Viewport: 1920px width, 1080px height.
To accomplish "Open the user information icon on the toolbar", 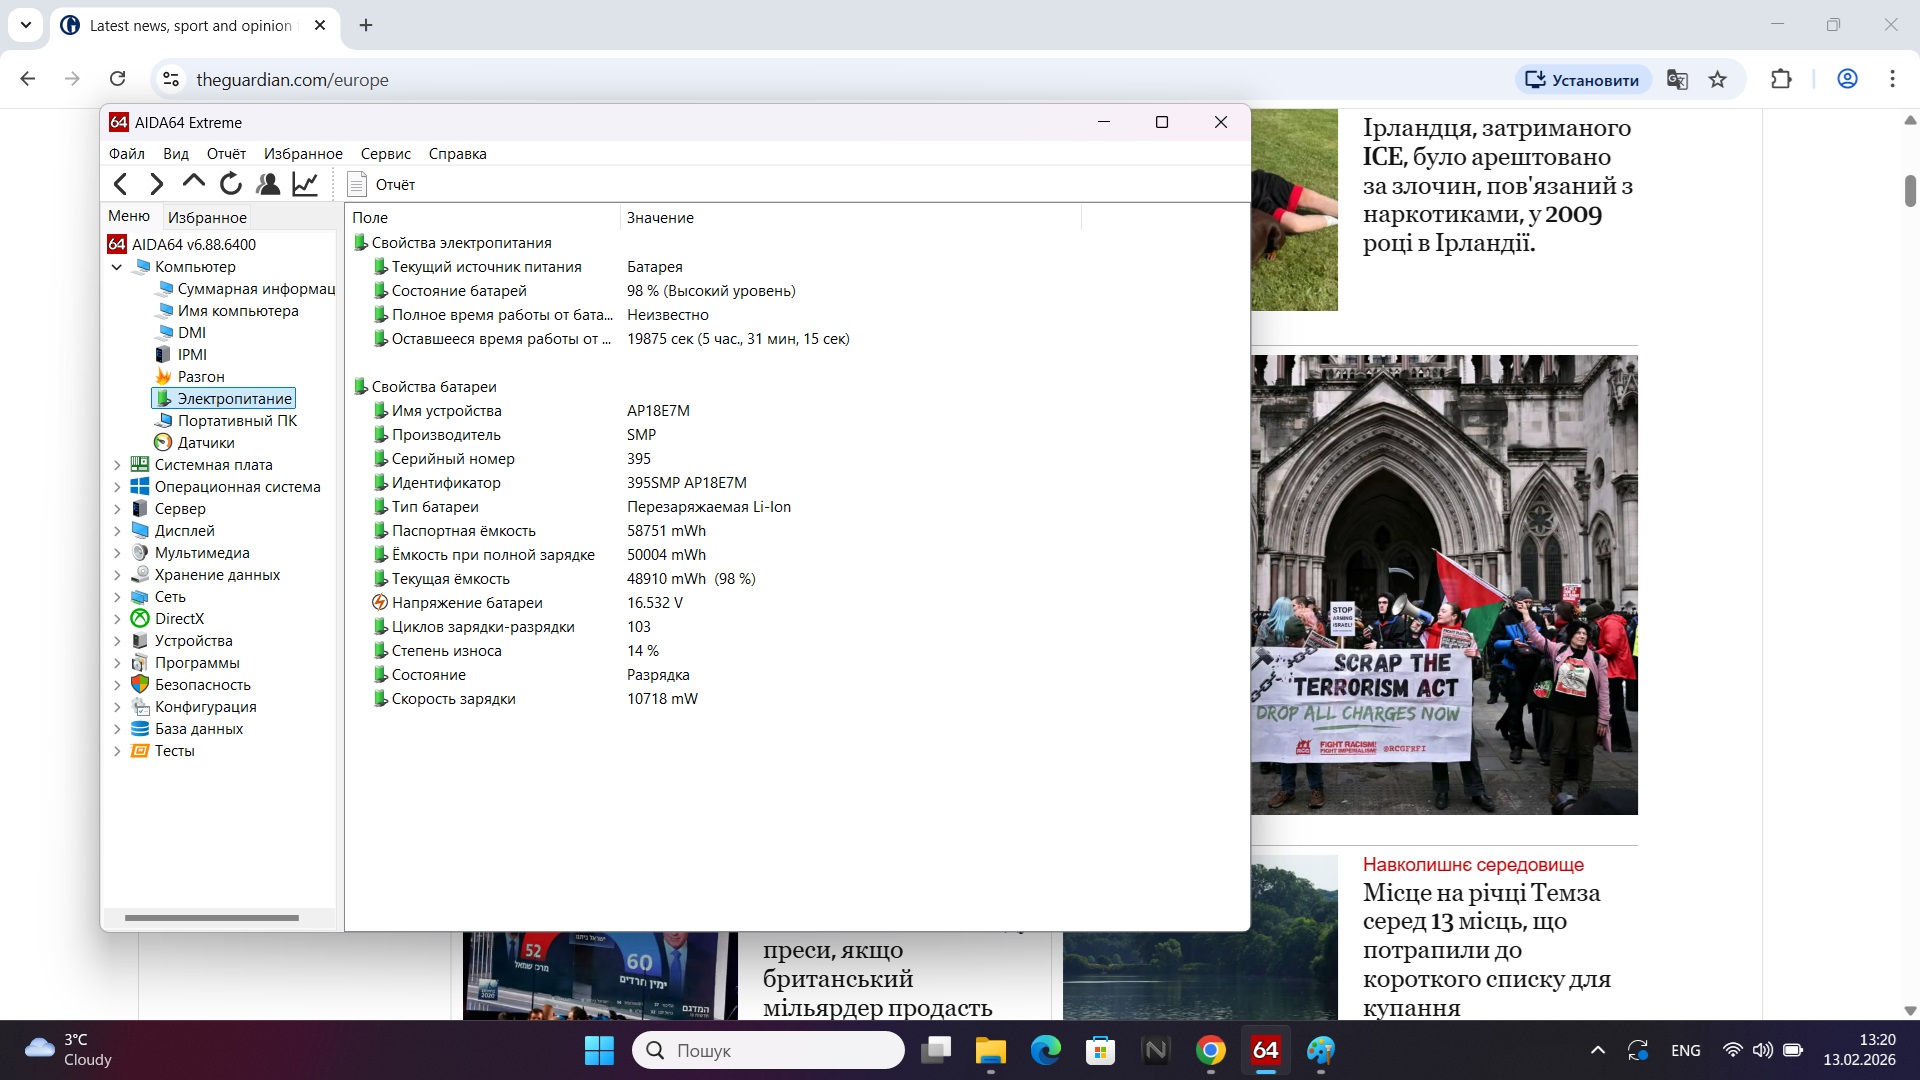I will coord(267,183).
